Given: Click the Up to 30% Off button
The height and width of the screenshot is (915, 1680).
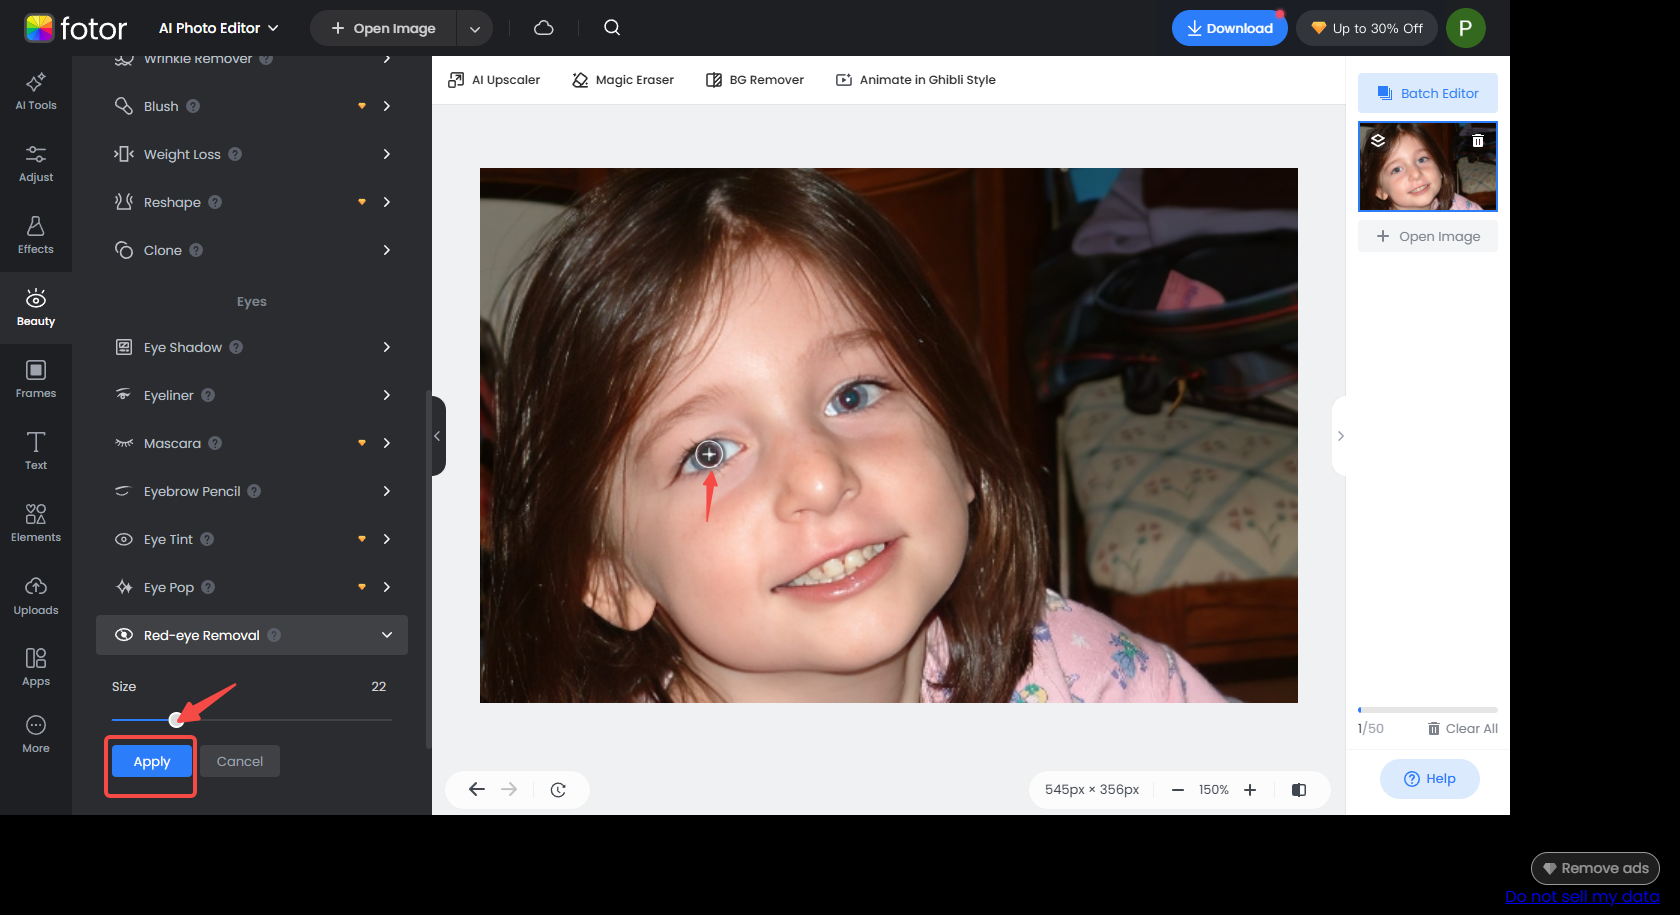Looking at the screenshot, I should [x=1366, y=28].
